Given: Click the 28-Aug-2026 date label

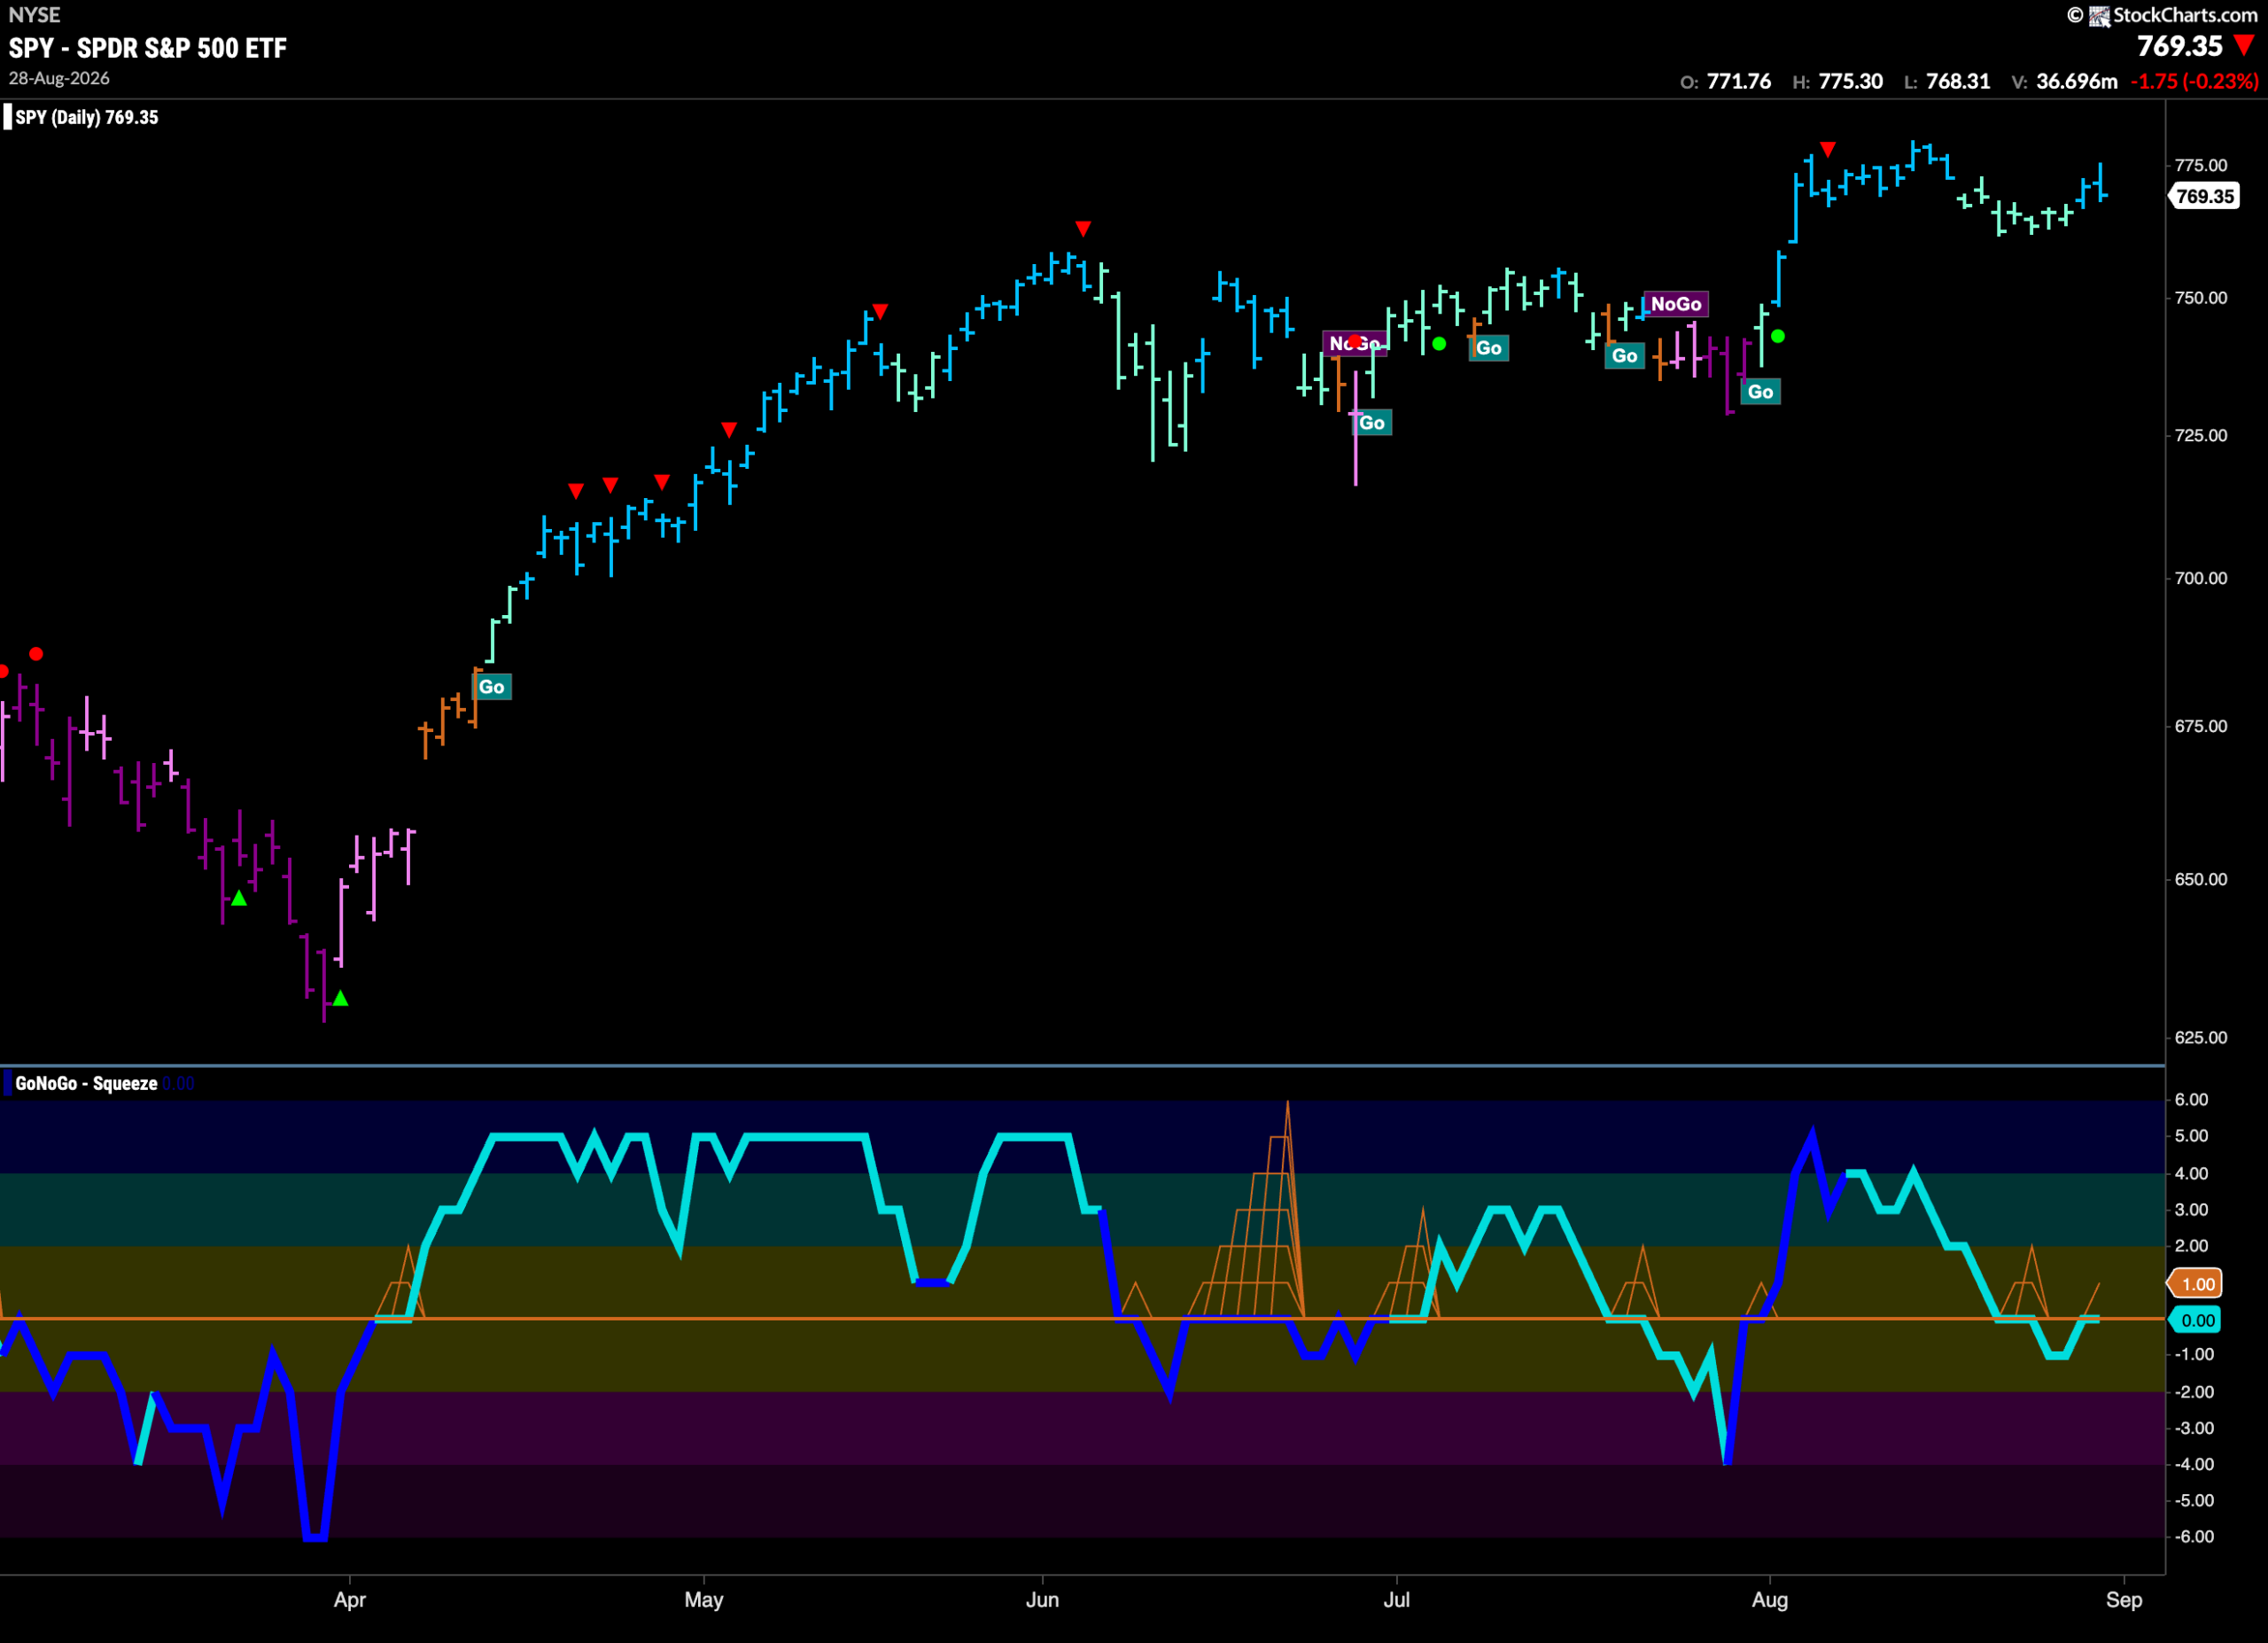Looking at the screenshot, I should [x=59, y=78].
